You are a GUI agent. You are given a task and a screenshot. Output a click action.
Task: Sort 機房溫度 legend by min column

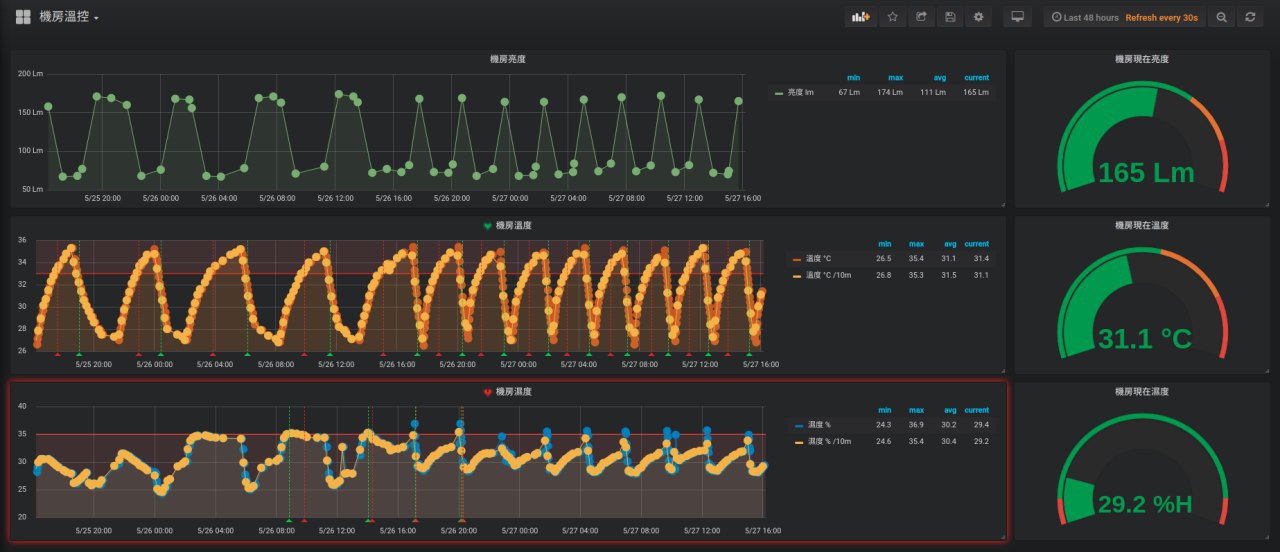pyautogui.click(x=885, y=244)
